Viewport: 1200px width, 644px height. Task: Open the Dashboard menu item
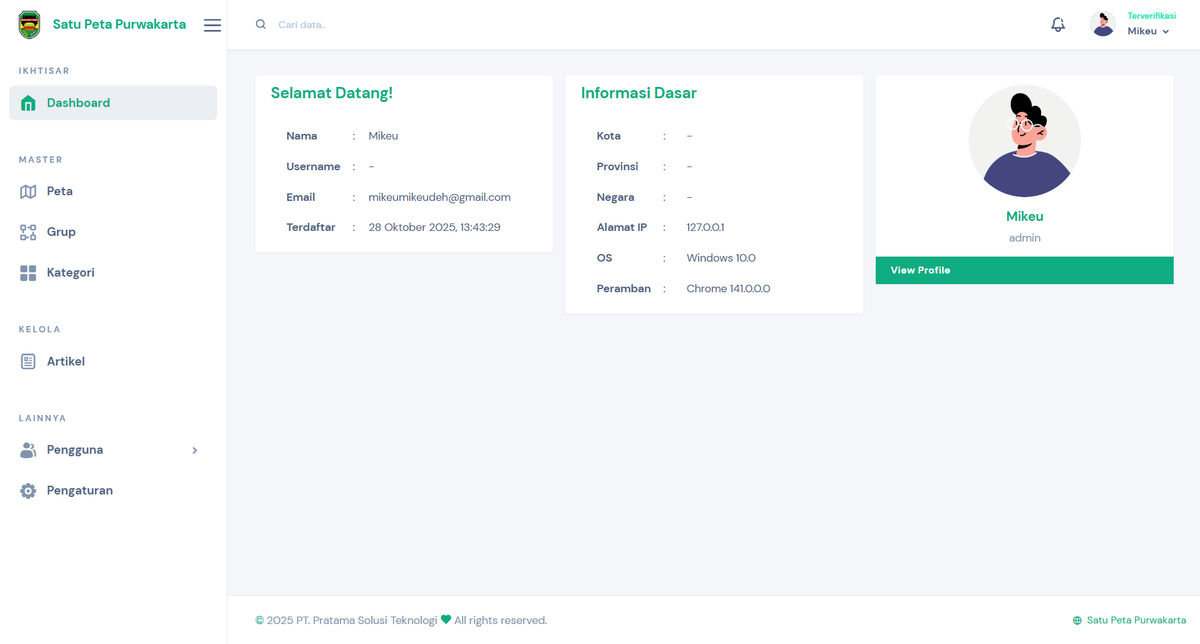click(113, 103)
